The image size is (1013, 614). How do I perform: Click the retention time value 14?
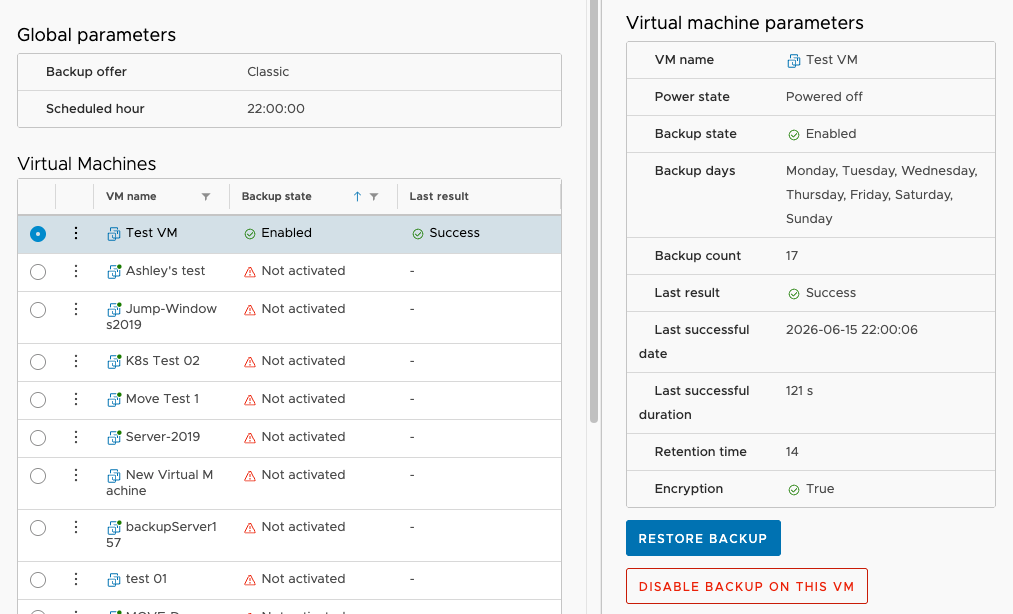[x=792, y=452]
